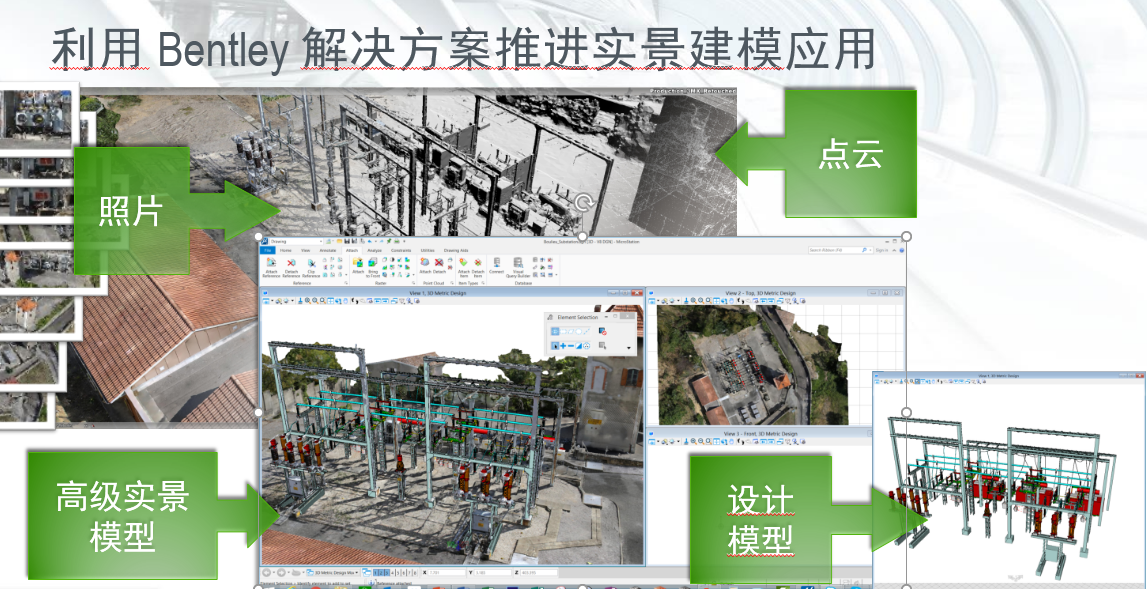Open the Reference group dialog launcher
This screenshot has width=1147, height=589.
tap(345, 282)
